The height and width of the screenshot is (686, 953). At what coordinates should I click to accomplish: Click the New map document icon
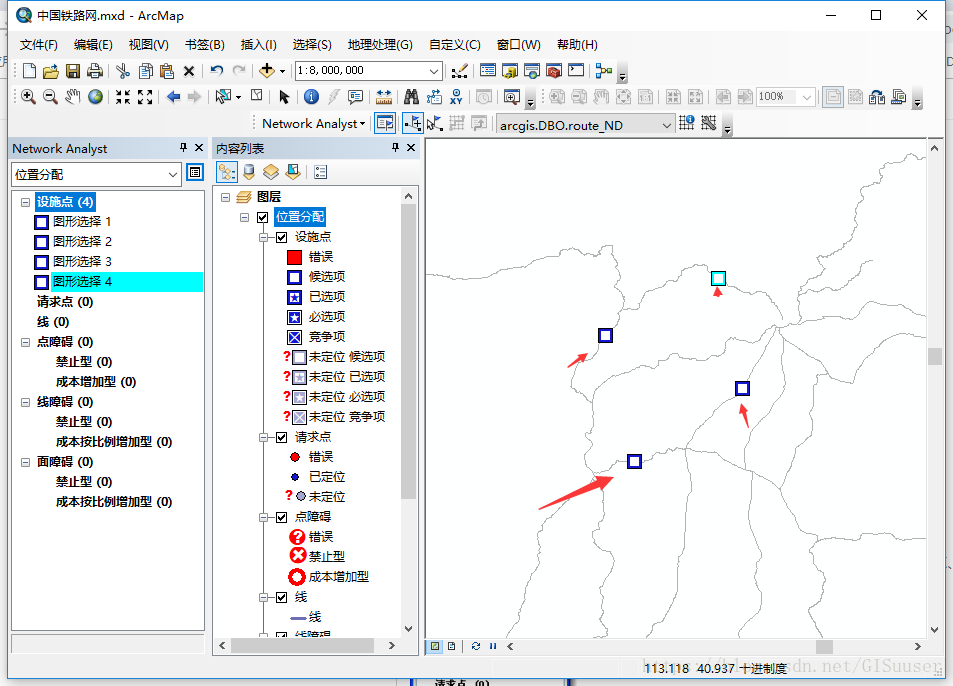29,71
